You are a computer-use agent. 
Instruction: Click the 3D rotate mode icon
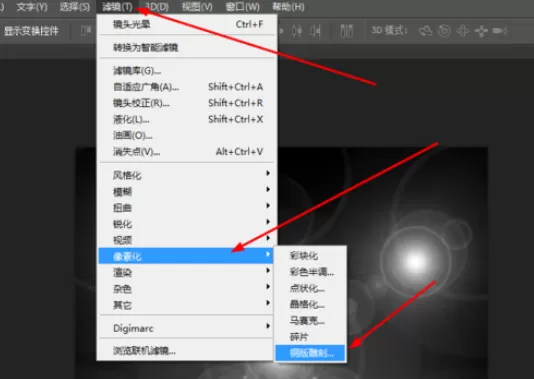click(x=425, y=31)
